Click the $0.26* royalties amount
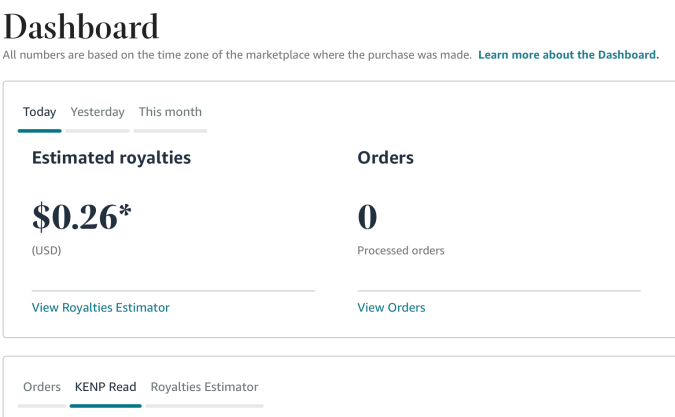The height and width of the screenshot is (417, 675). tap(82, 216)
